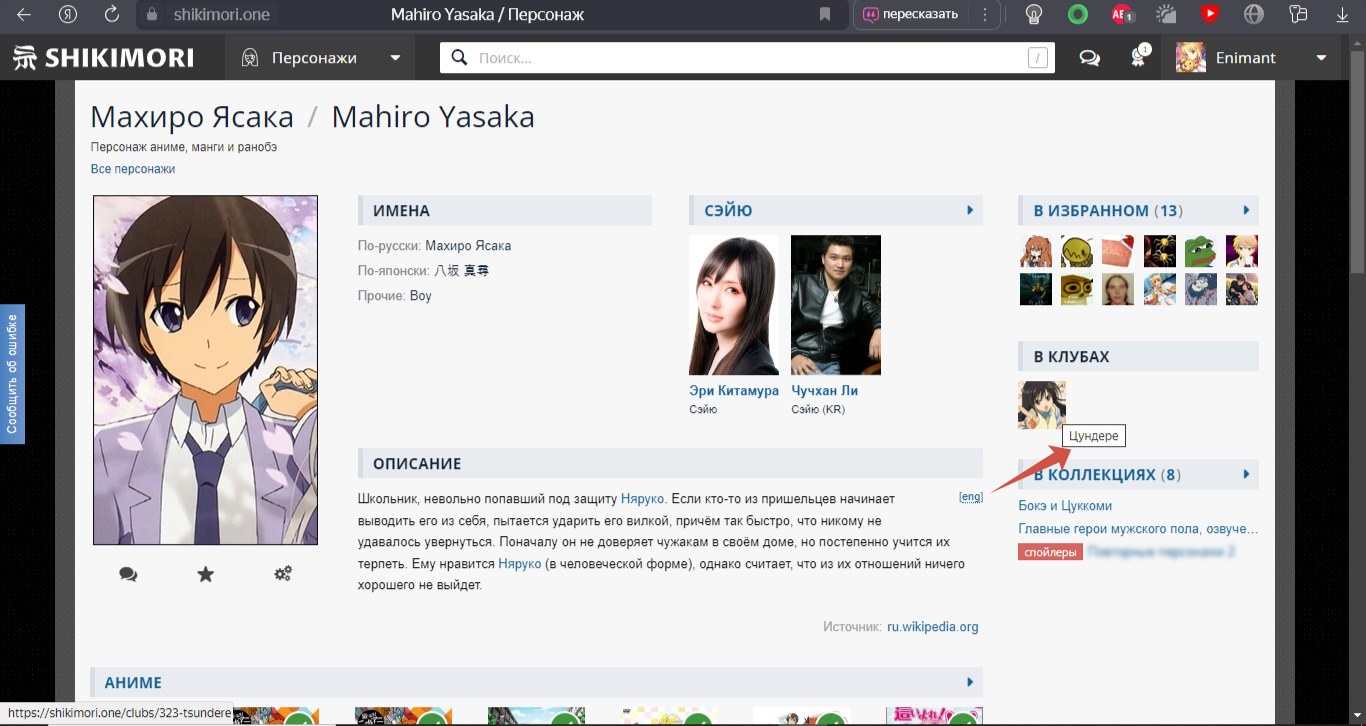
Task: Open the edit gears icon under the poster
Action: 283,574
